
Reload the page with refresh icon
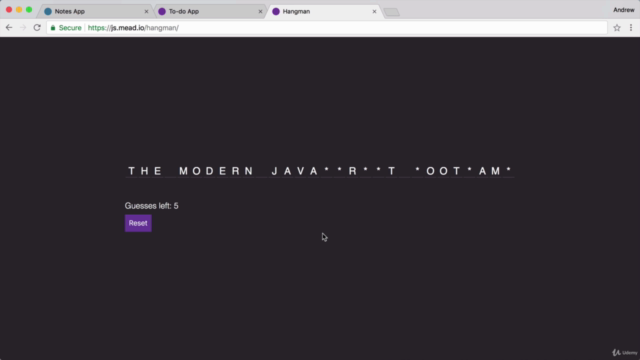click(x=37, y=28)
